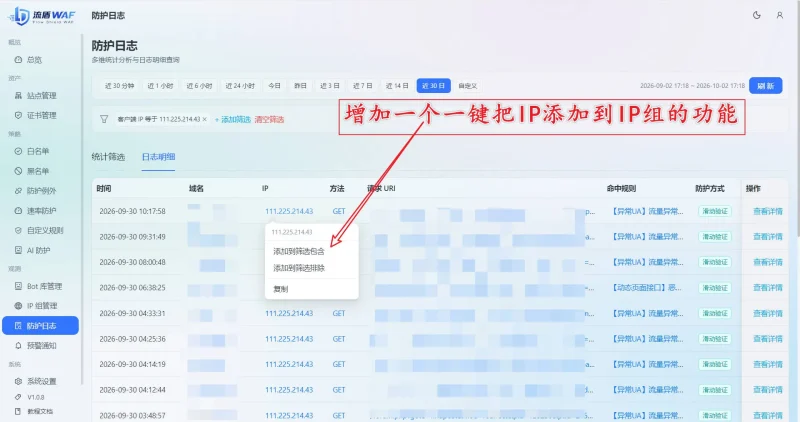This screenshot has width=800, height=422.
Task: Open 查看详情 for 06:38:25 row
Action: coord(768,288)
